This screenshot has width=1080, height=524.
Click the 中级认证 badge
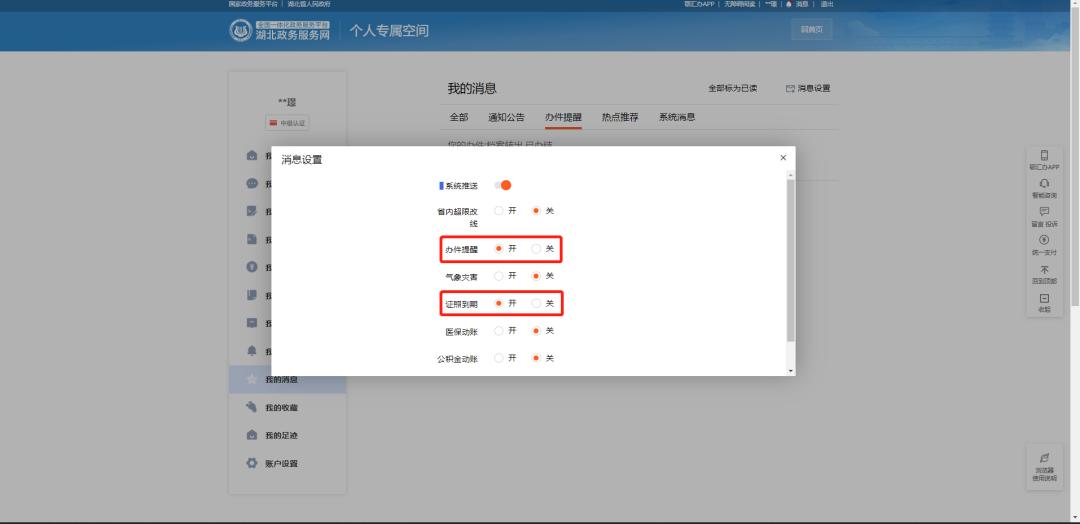coord(287,123)
